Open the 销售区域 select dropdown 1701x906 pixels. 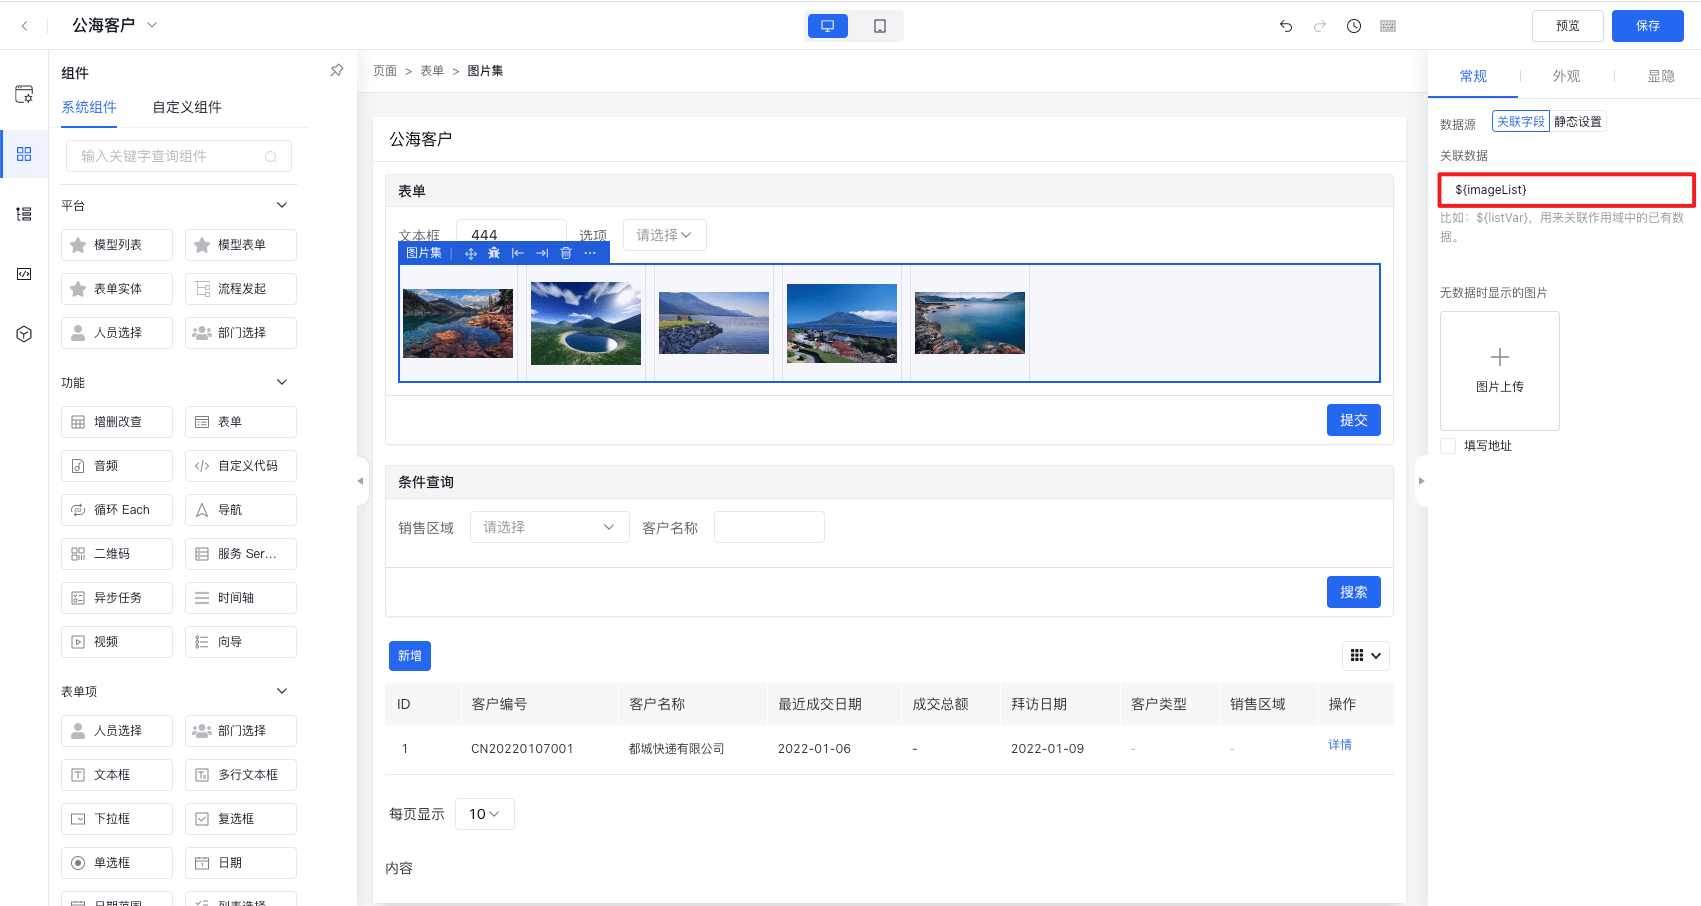click(550, 527)
